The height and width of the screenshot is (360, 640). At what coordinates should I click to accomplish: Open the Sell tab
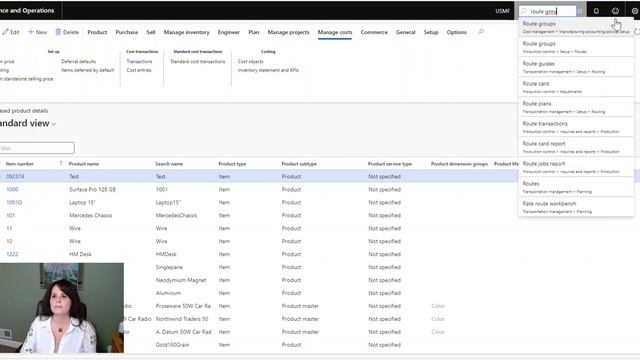[151, 32]
